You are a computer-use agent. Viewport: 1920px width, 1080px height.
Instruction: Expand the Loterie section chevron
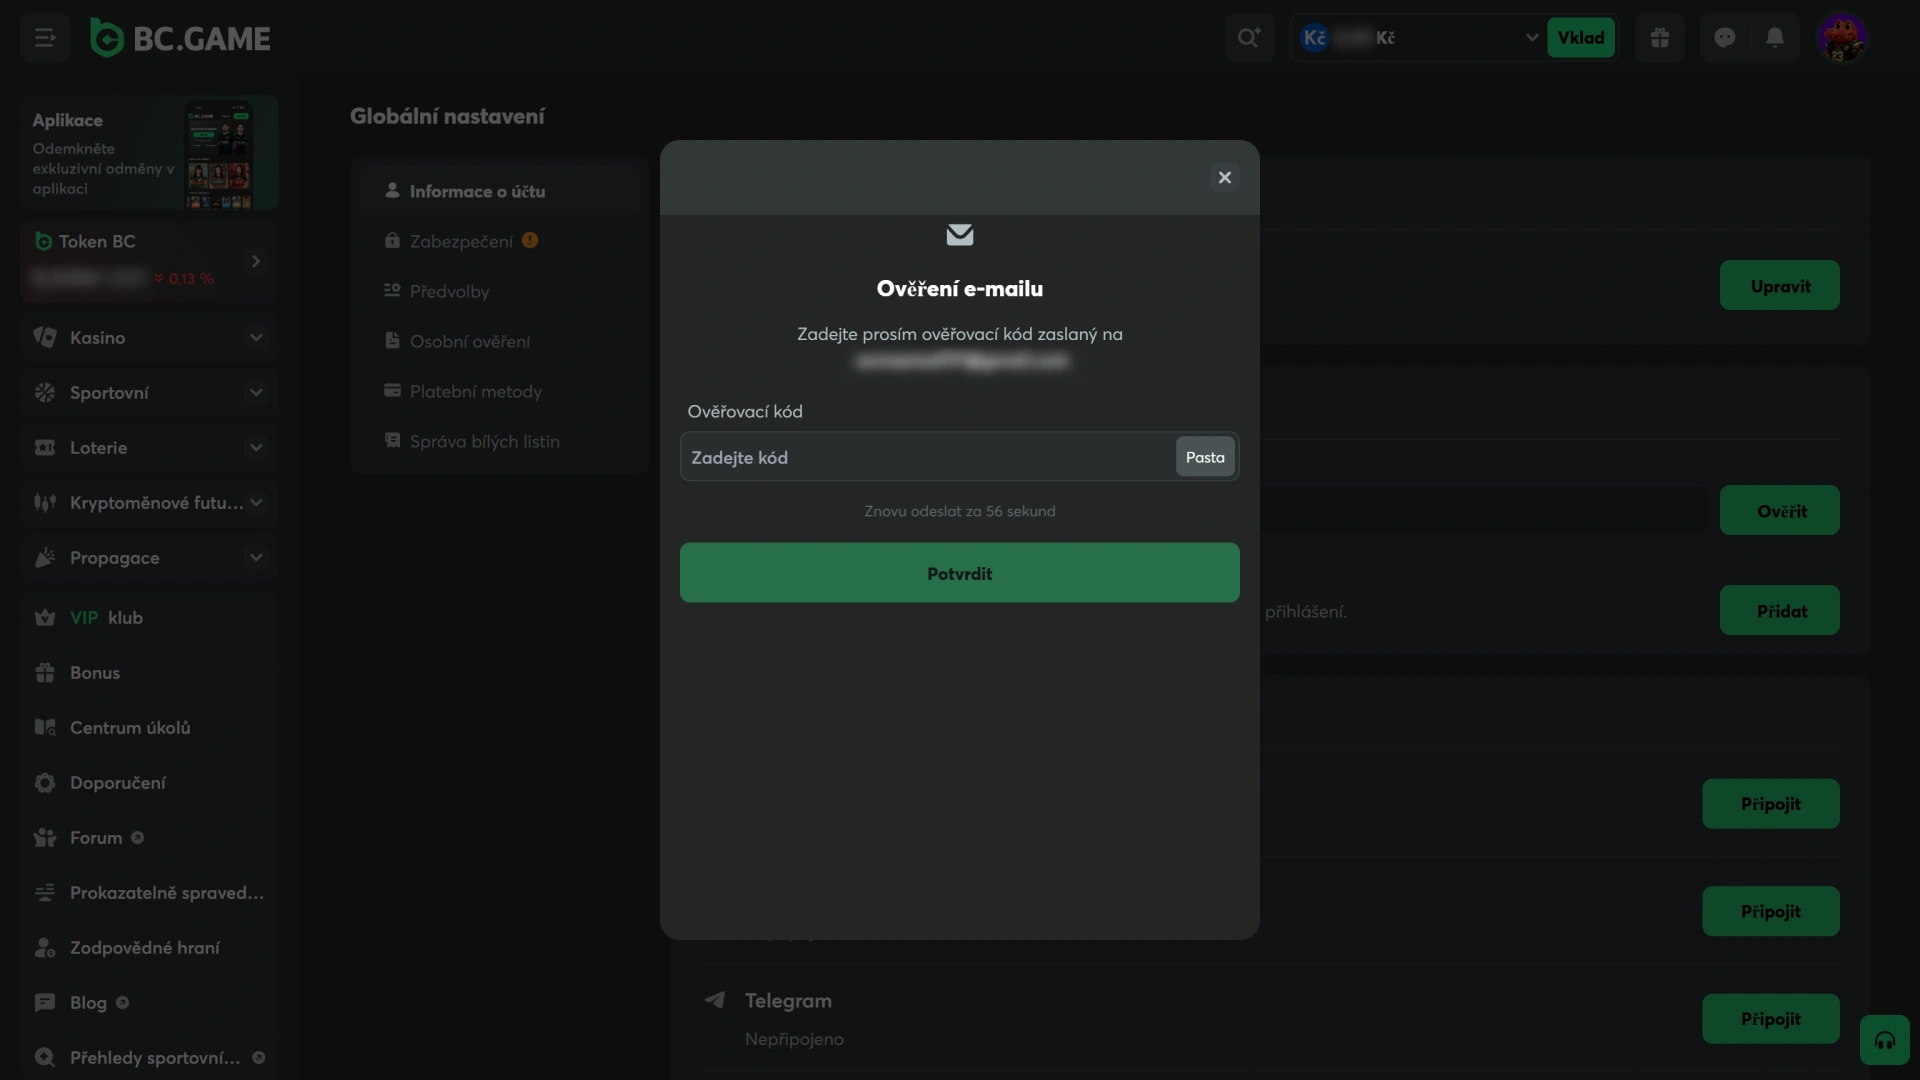point(256,448)
